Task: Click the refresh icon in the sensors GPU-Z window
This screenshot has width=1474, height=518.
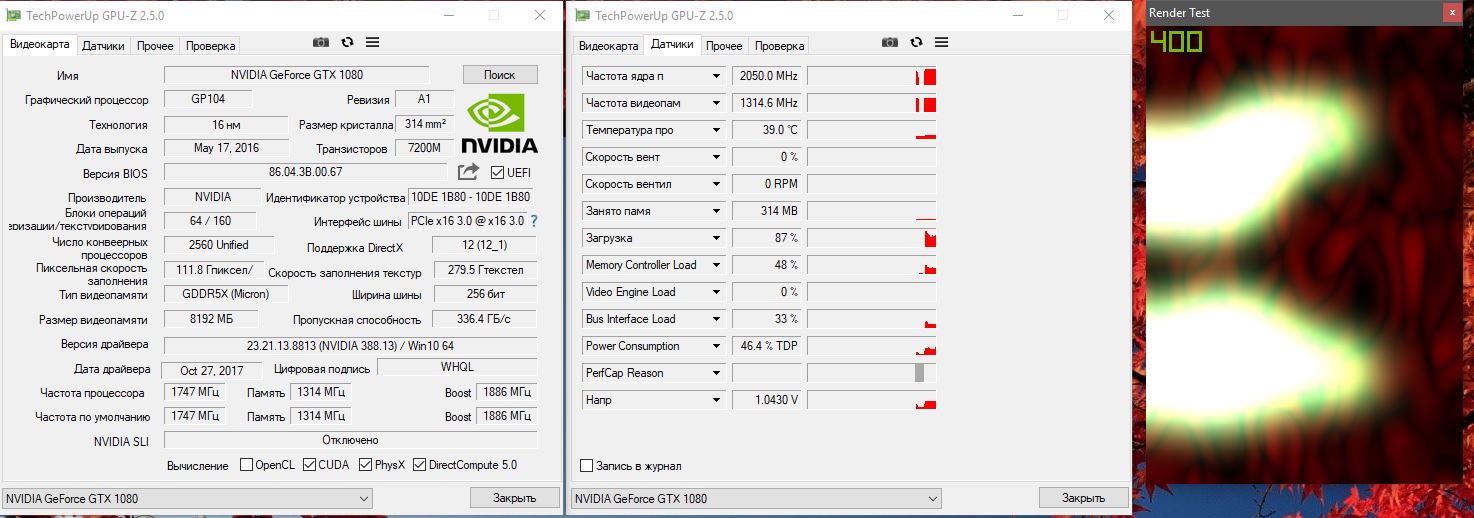Action: tap(916, 43)
